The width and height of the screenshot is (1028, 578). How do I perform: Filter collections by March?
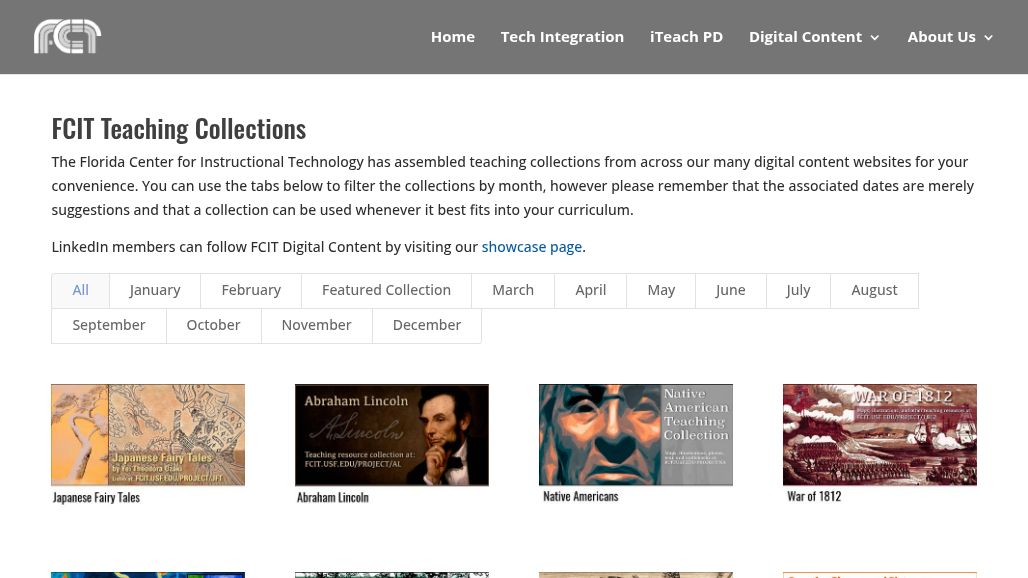(513, 290)
